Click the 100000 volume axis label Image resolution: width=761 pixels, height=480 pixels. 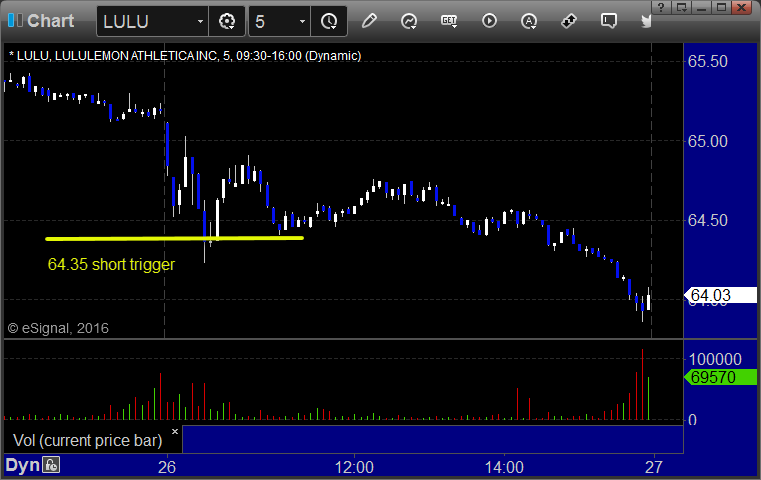pos(715,359)
